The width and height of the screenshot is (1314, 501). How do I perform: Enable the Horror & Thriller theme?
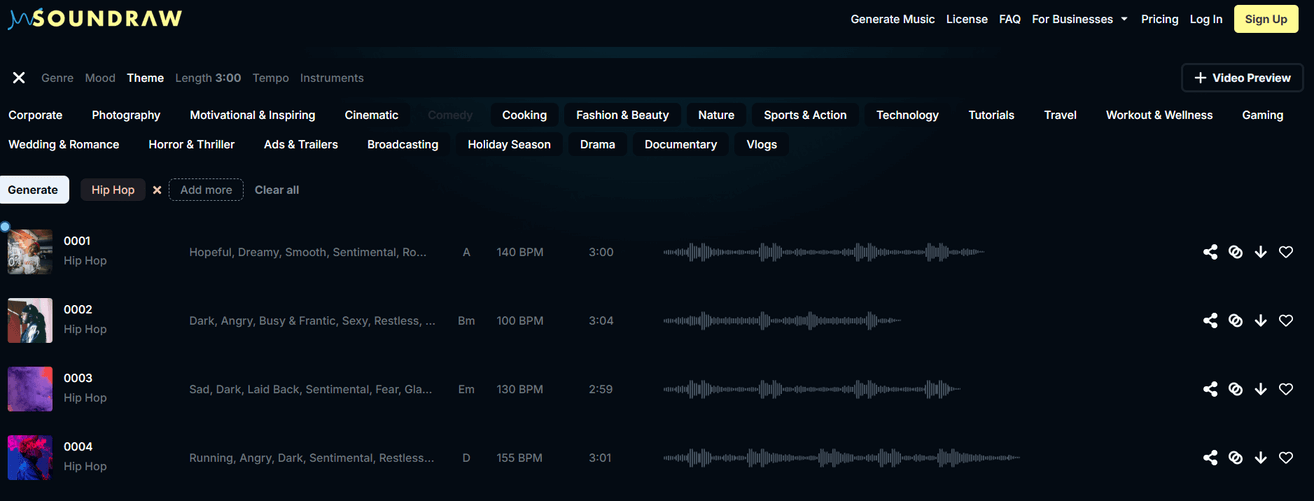(191, 145)
